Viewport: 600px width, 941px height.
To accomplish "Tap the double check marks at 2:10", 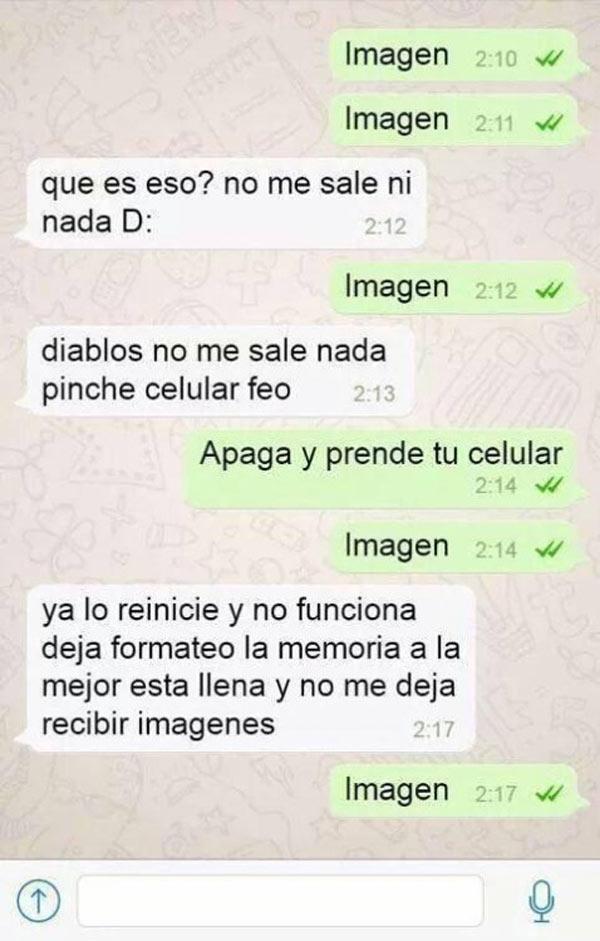I will 548,59.
